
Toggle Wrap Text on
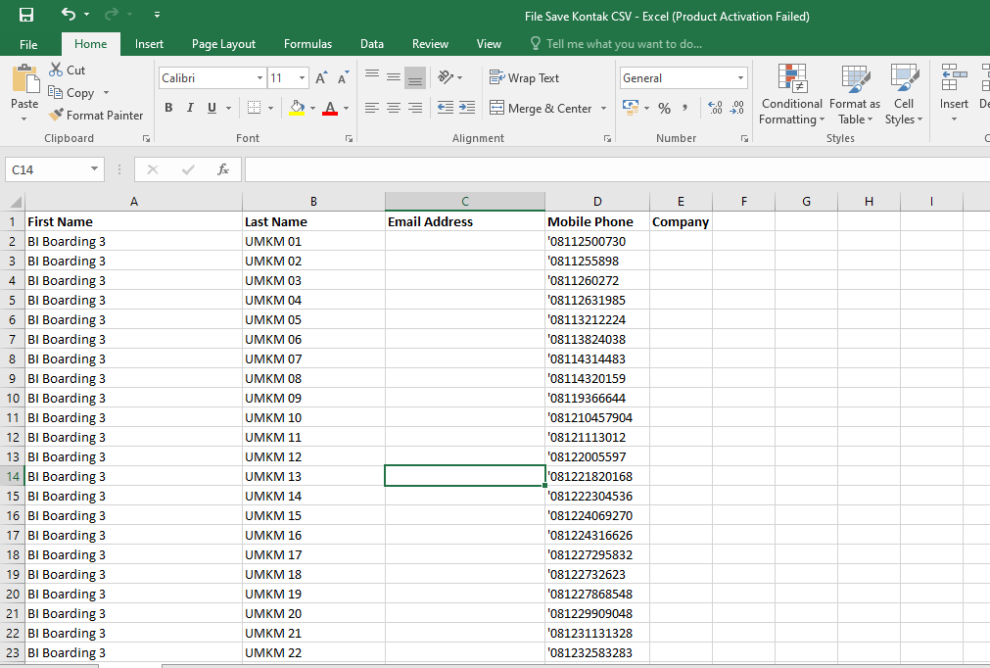pyautogui.click(x=524, y=78)
